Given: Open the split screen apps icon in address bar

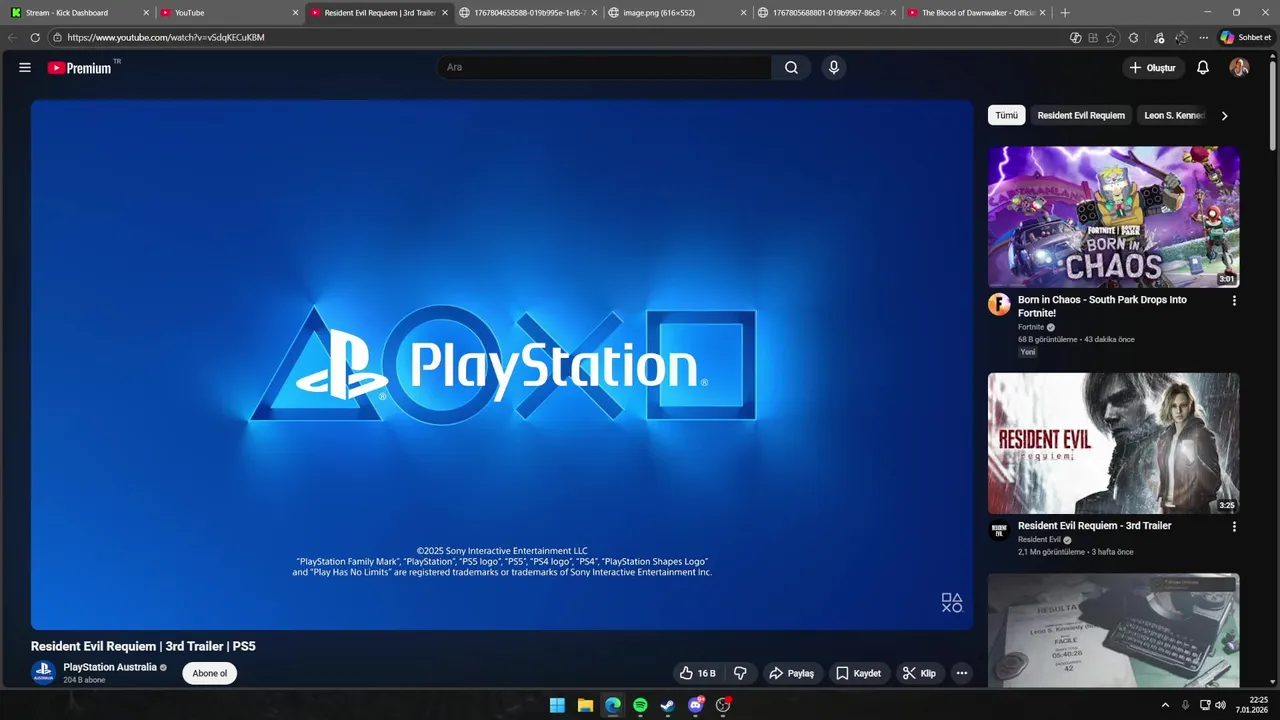Looking at the screenshot, I should [1093, 37].
